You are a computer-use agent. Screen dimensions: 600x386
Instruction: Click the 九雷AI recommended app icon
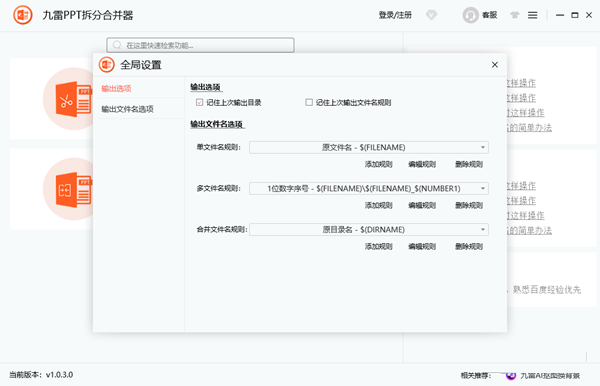(511, 376)
